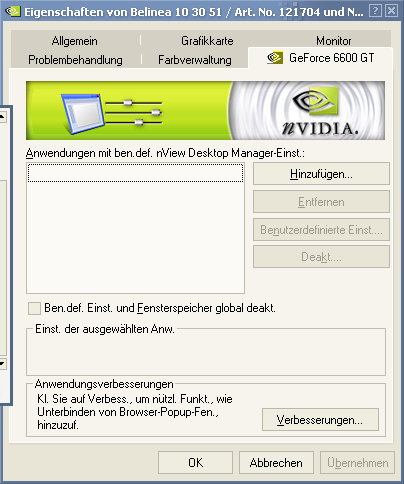Click the NVIDIA icon in the title bar
The height and width of the screenshot is (484, 404).
click(x=13, y=12)
